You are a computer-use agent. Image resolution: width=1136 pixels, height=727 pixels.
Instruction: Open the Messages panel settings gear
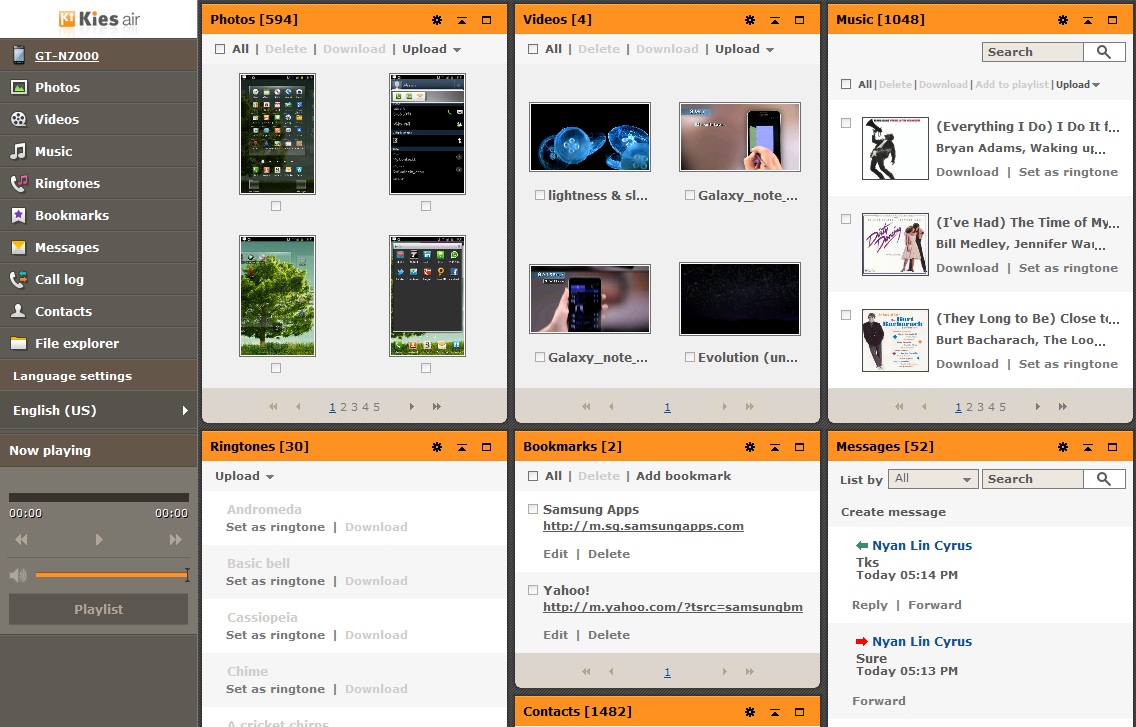pos(1063,447)
